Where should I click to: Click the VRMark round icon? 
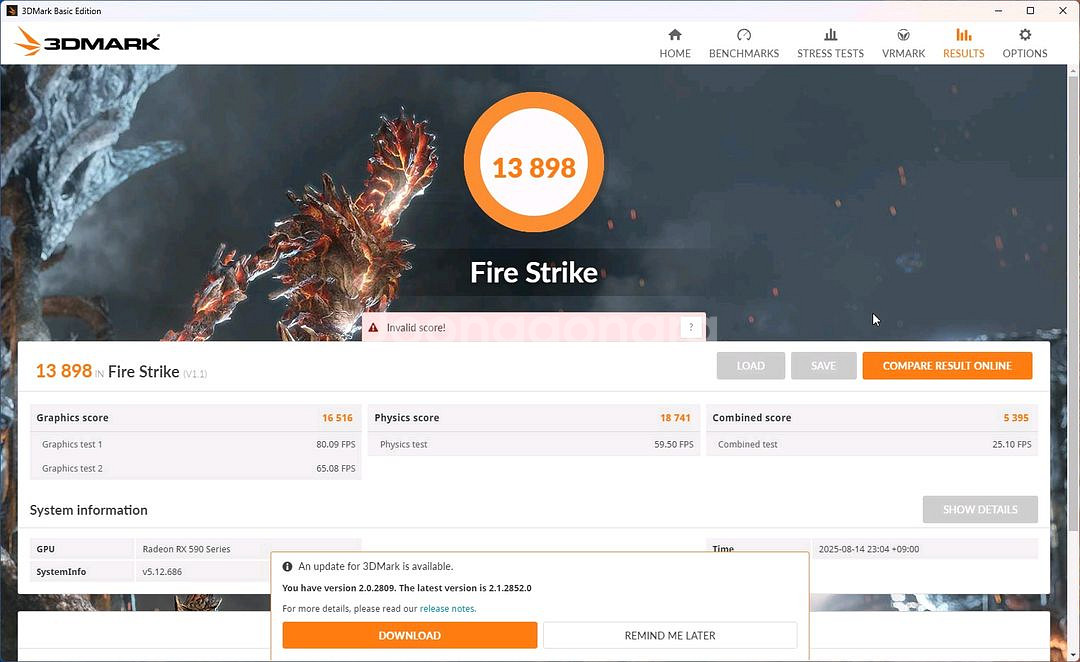904,34
